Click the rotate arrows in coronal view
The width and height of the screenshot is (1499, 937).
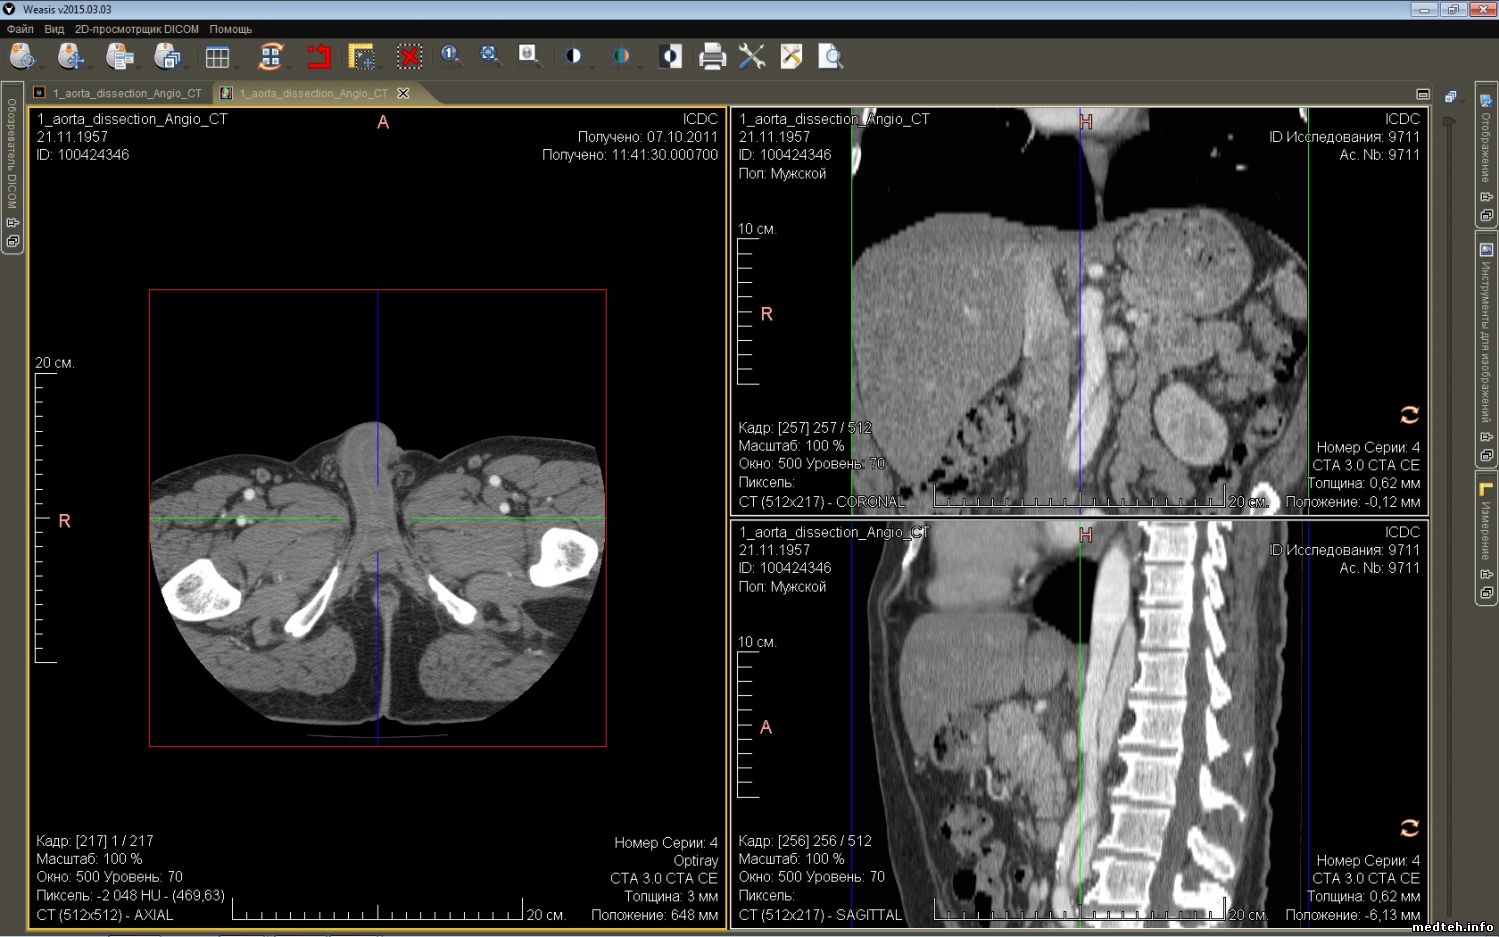(1409, 415)
